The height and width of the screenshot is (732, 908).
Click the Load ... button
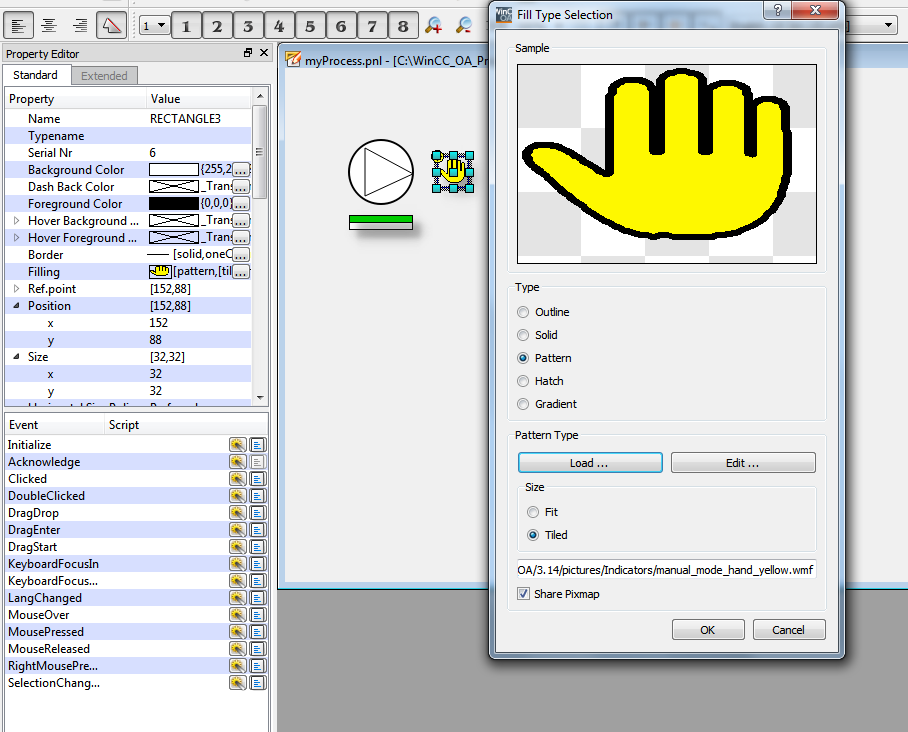[x=590, y=463]
